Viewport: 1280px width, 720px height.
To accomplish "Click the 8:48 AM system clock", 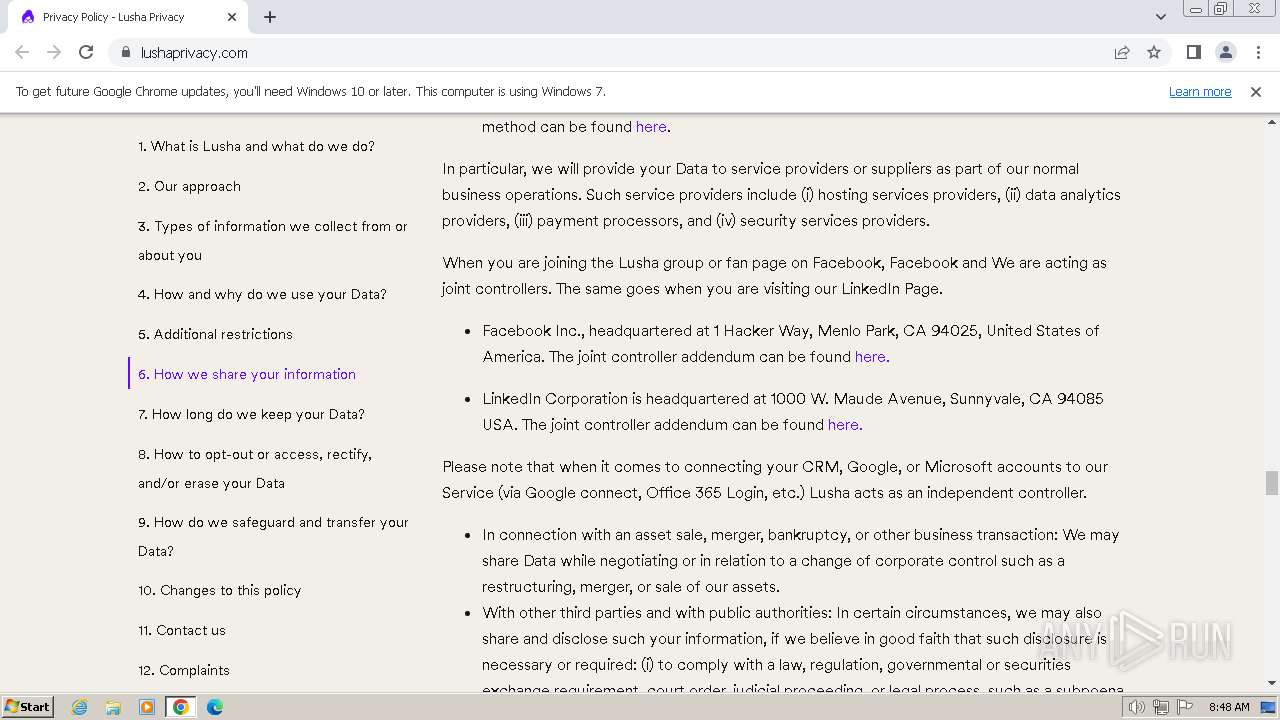I will click(1229, 707).
